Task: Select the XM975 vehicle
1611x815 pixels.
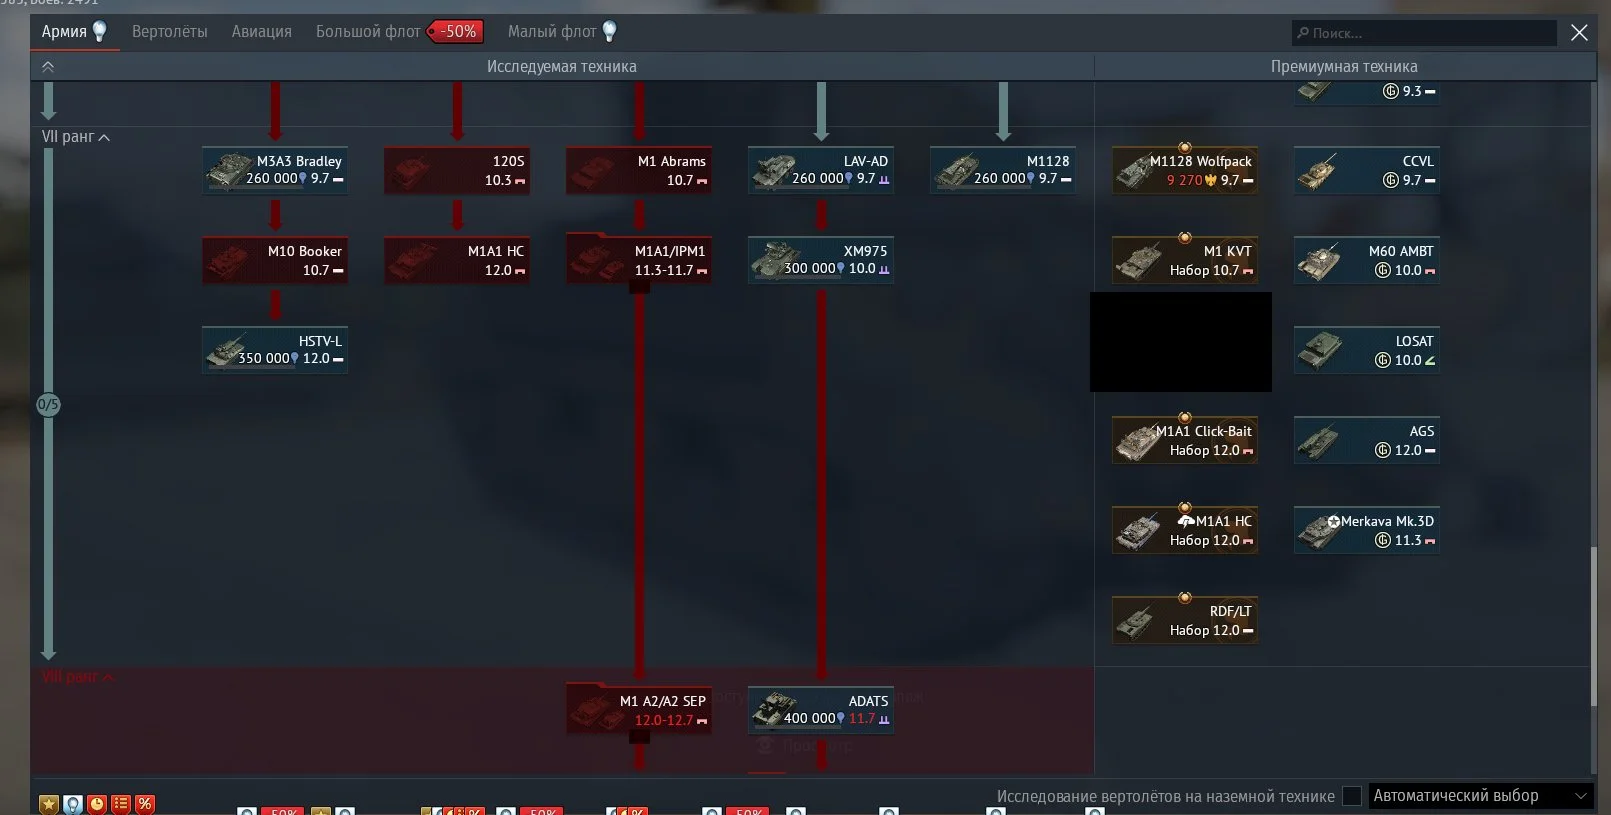Action: (821, 260)
